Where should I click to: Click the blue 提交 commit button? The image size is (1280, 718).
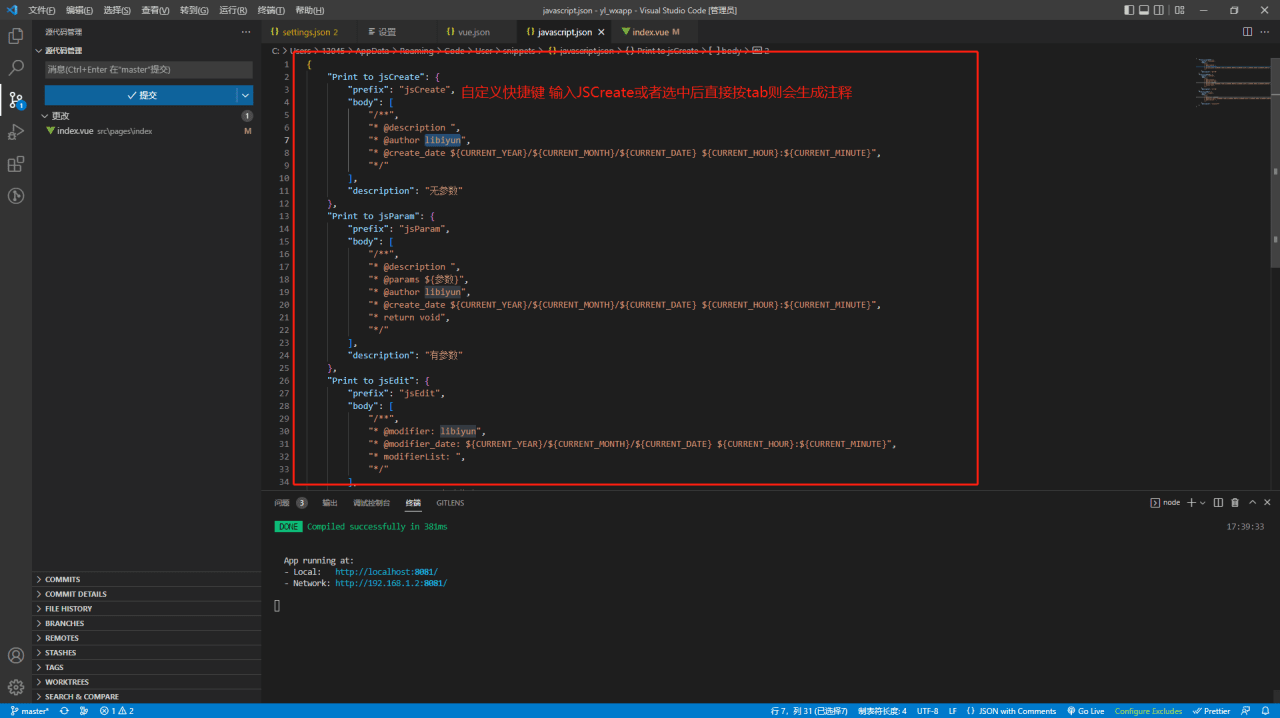140,95
